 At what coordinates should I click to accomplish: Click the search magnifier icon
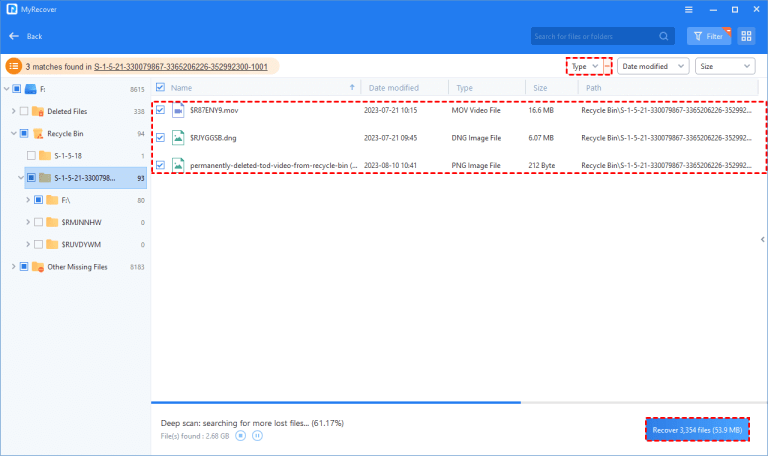pos(664,36)
